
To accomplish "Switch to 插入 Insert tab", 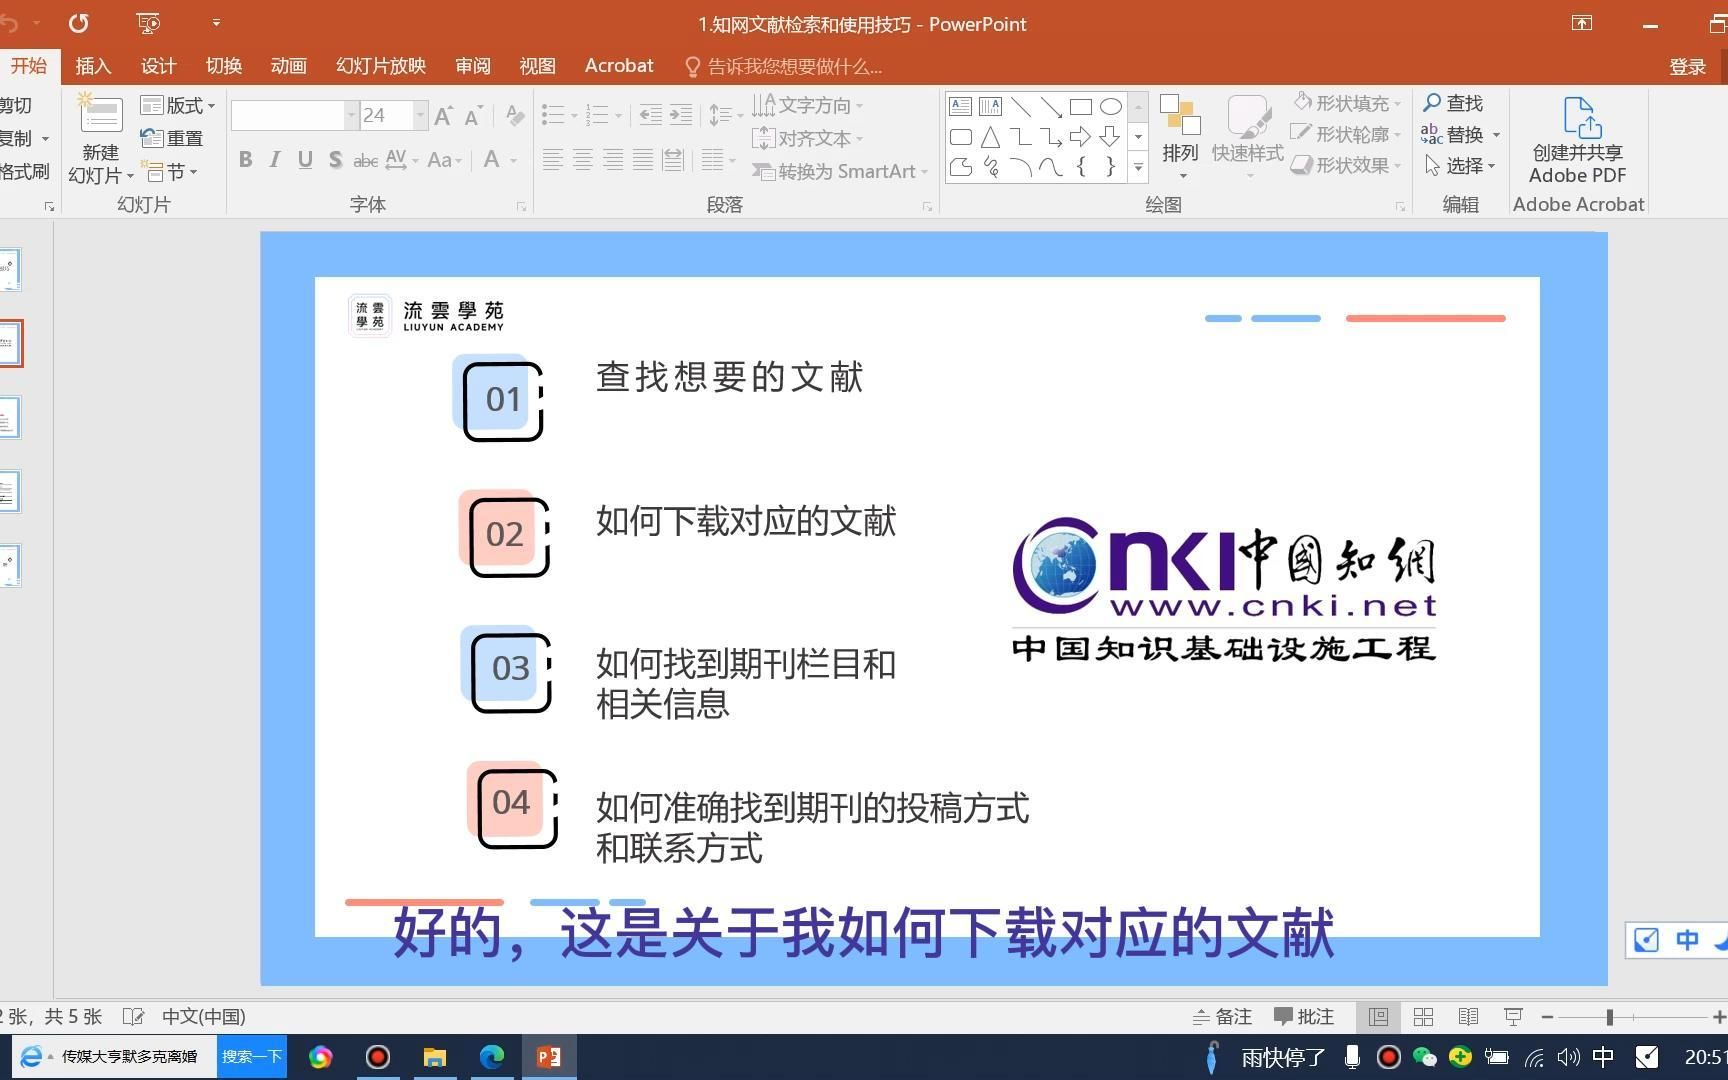I will click(93, 66).
